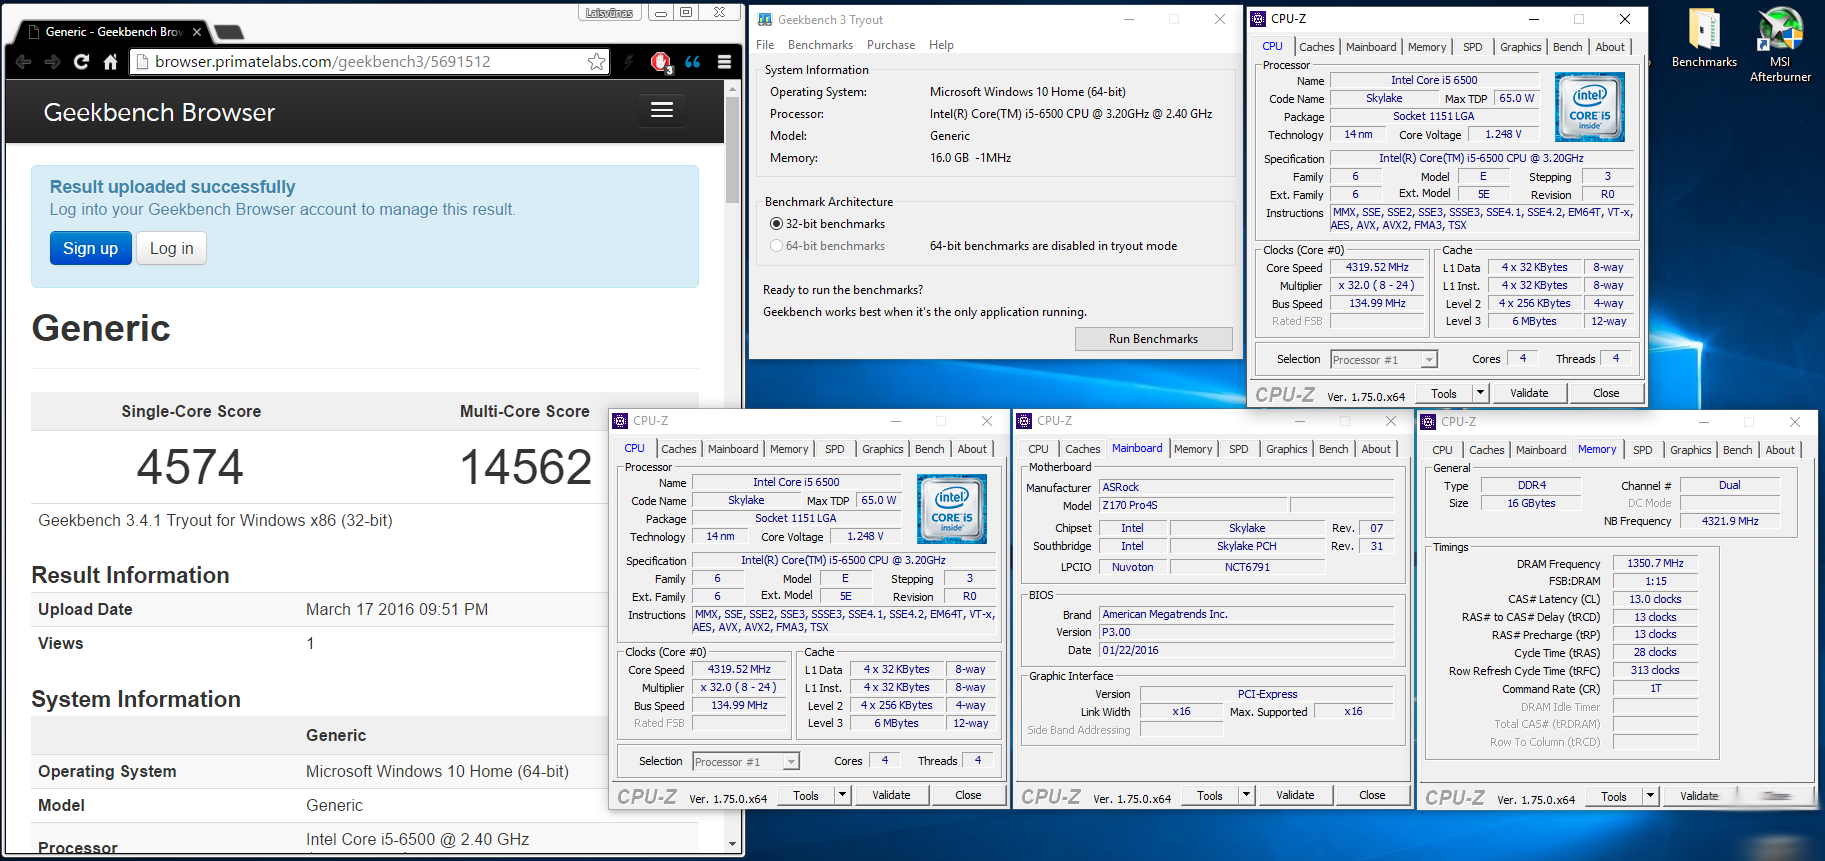Viewport: 1825px width, 861px height.
Task: Open MSI Afterburner desktop shortcut
Action: click(1780, 45)
